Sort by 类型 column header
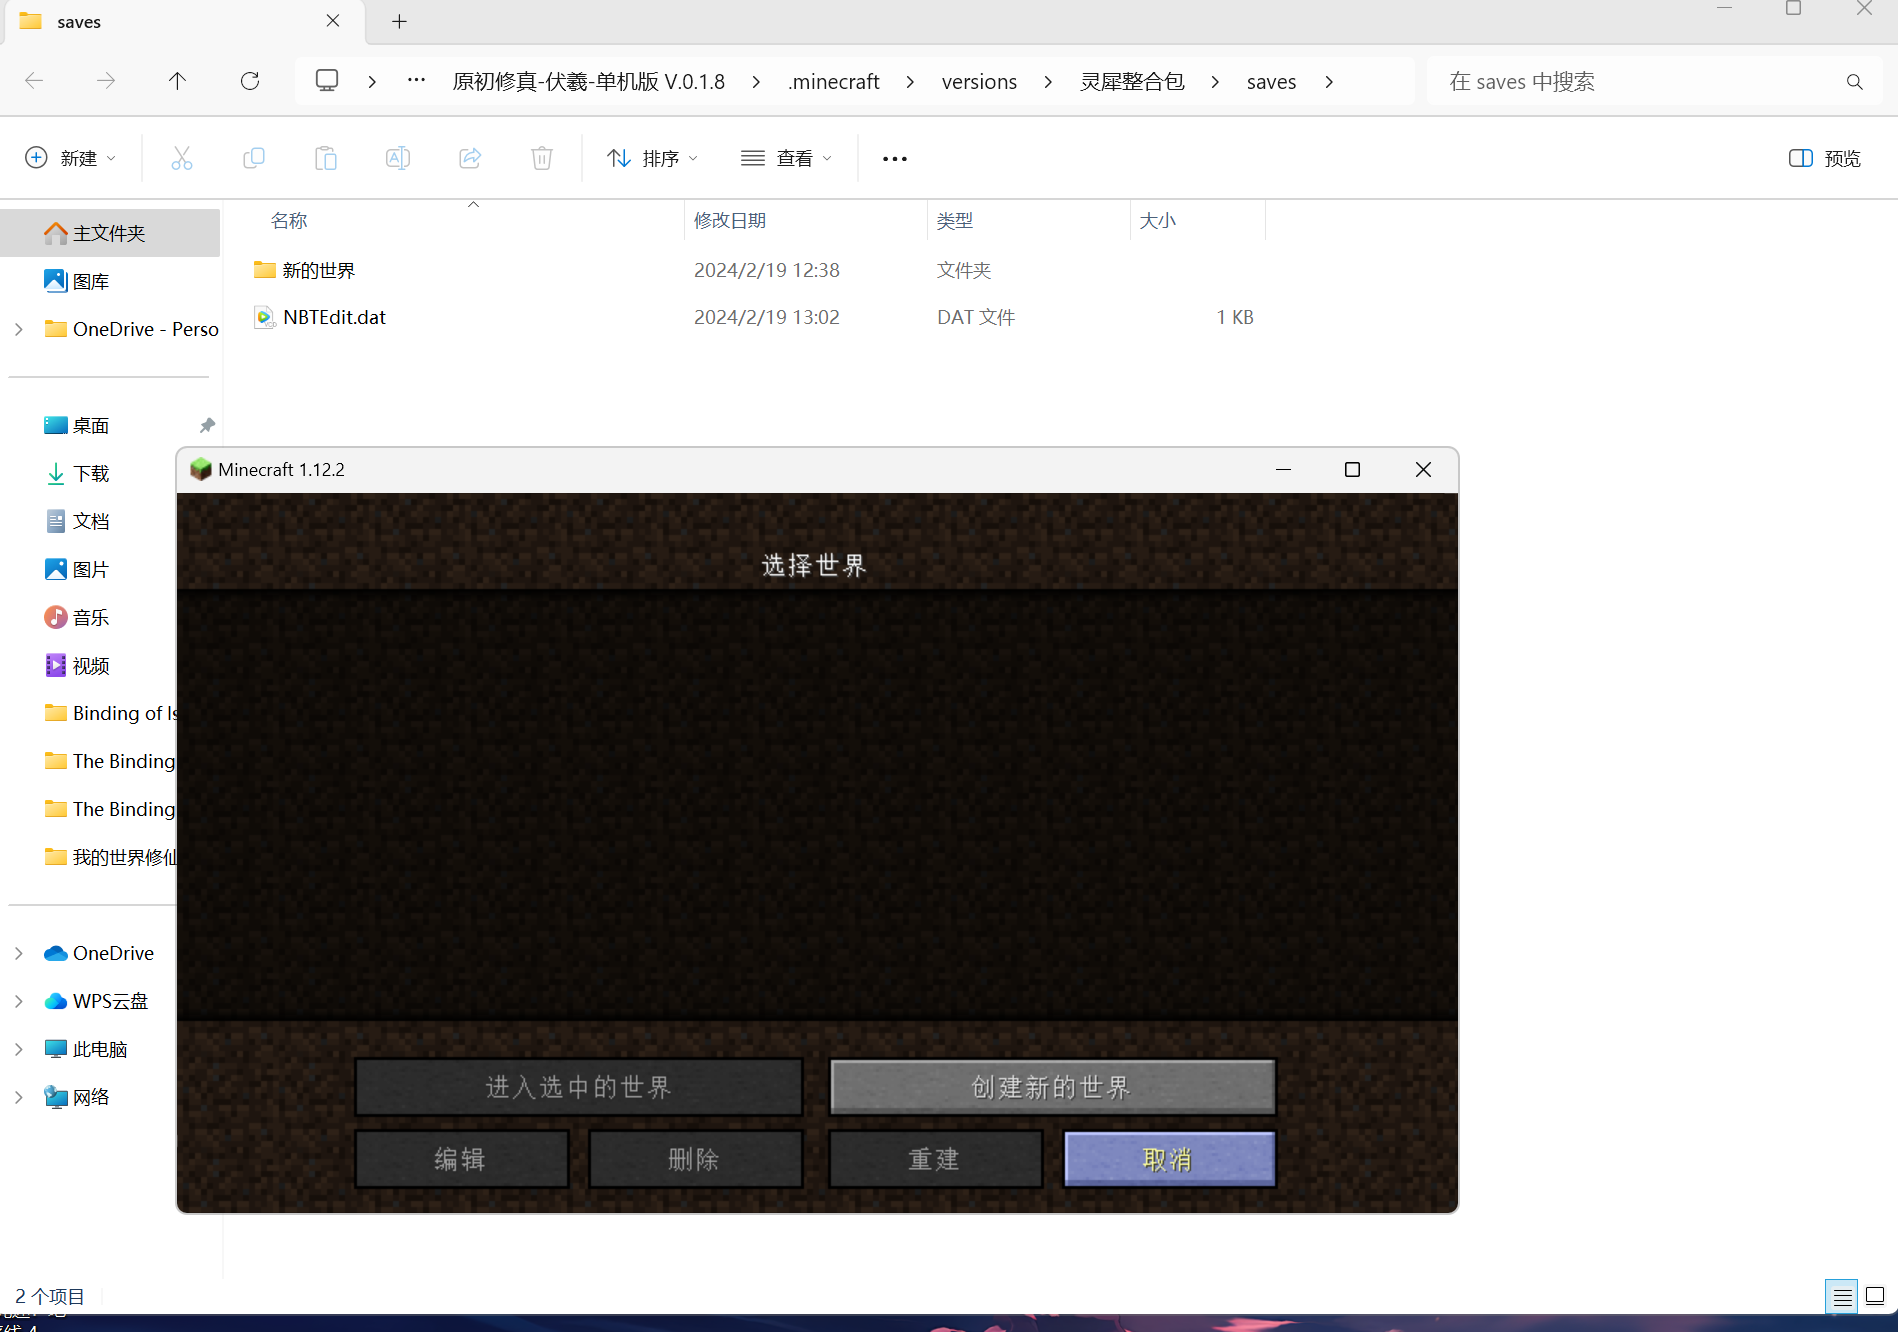 [x=955, y=220]
